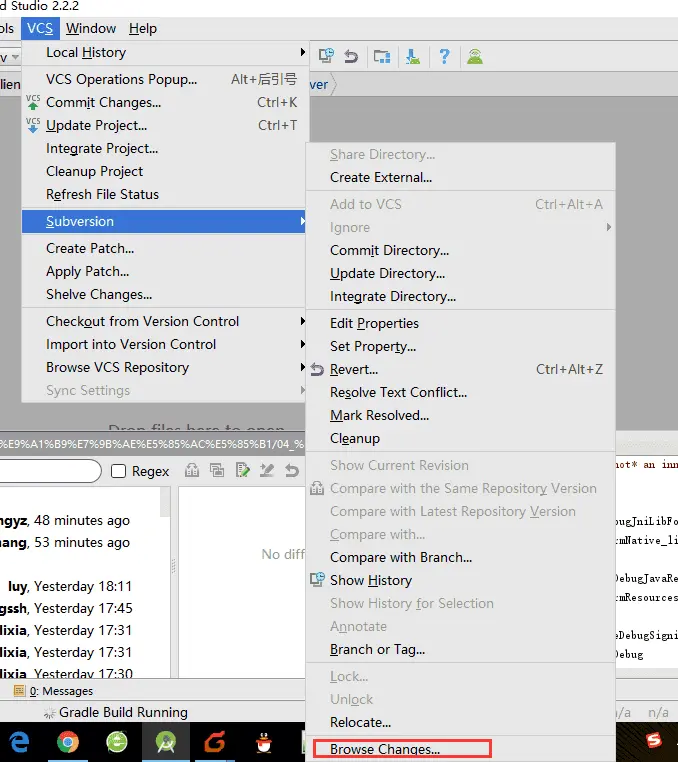Open Project Structure folder icon in toolbar
The width and height of the screenshot is (678, 762).
[382, 57]
